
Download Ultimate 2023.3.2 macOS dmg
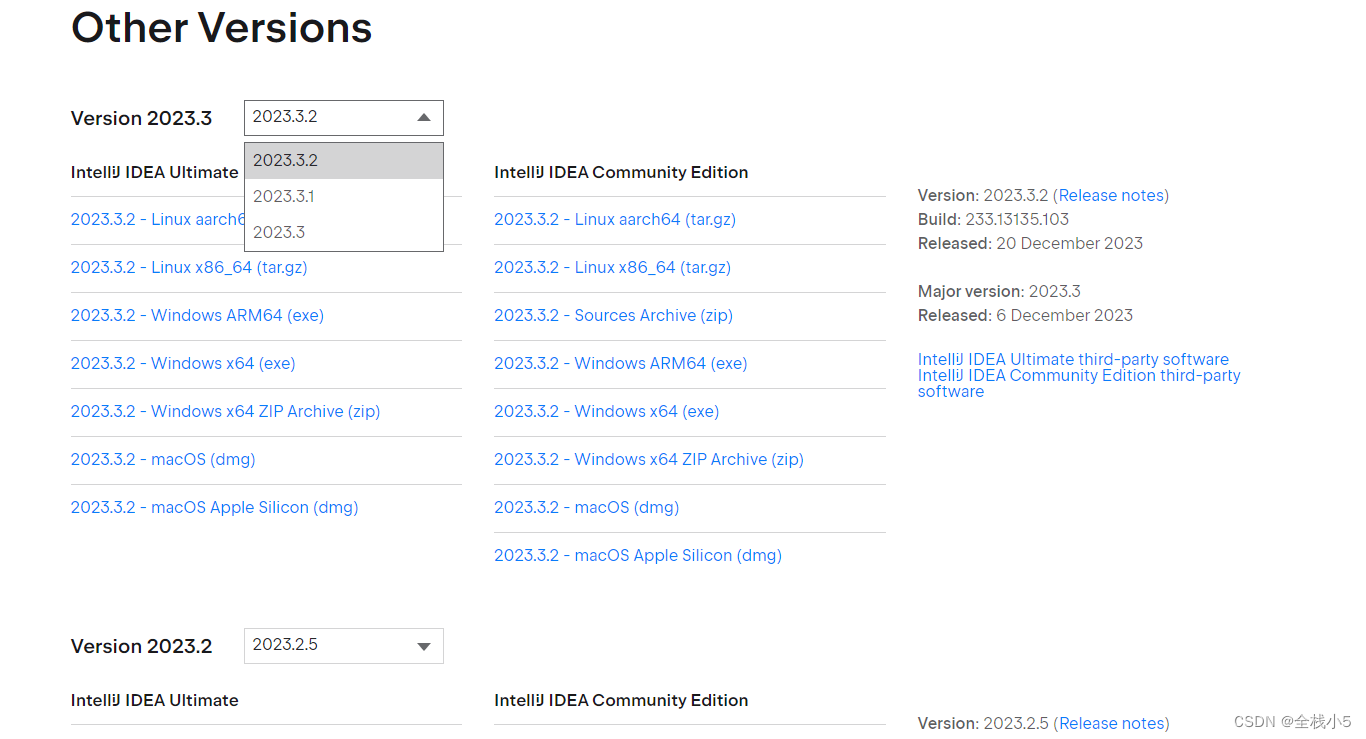163,460
